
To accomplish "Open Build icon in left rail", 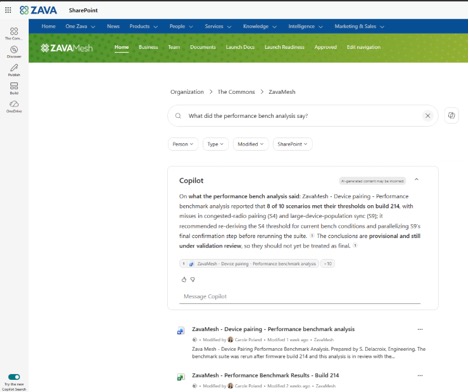I will click(x=14, y=88).
